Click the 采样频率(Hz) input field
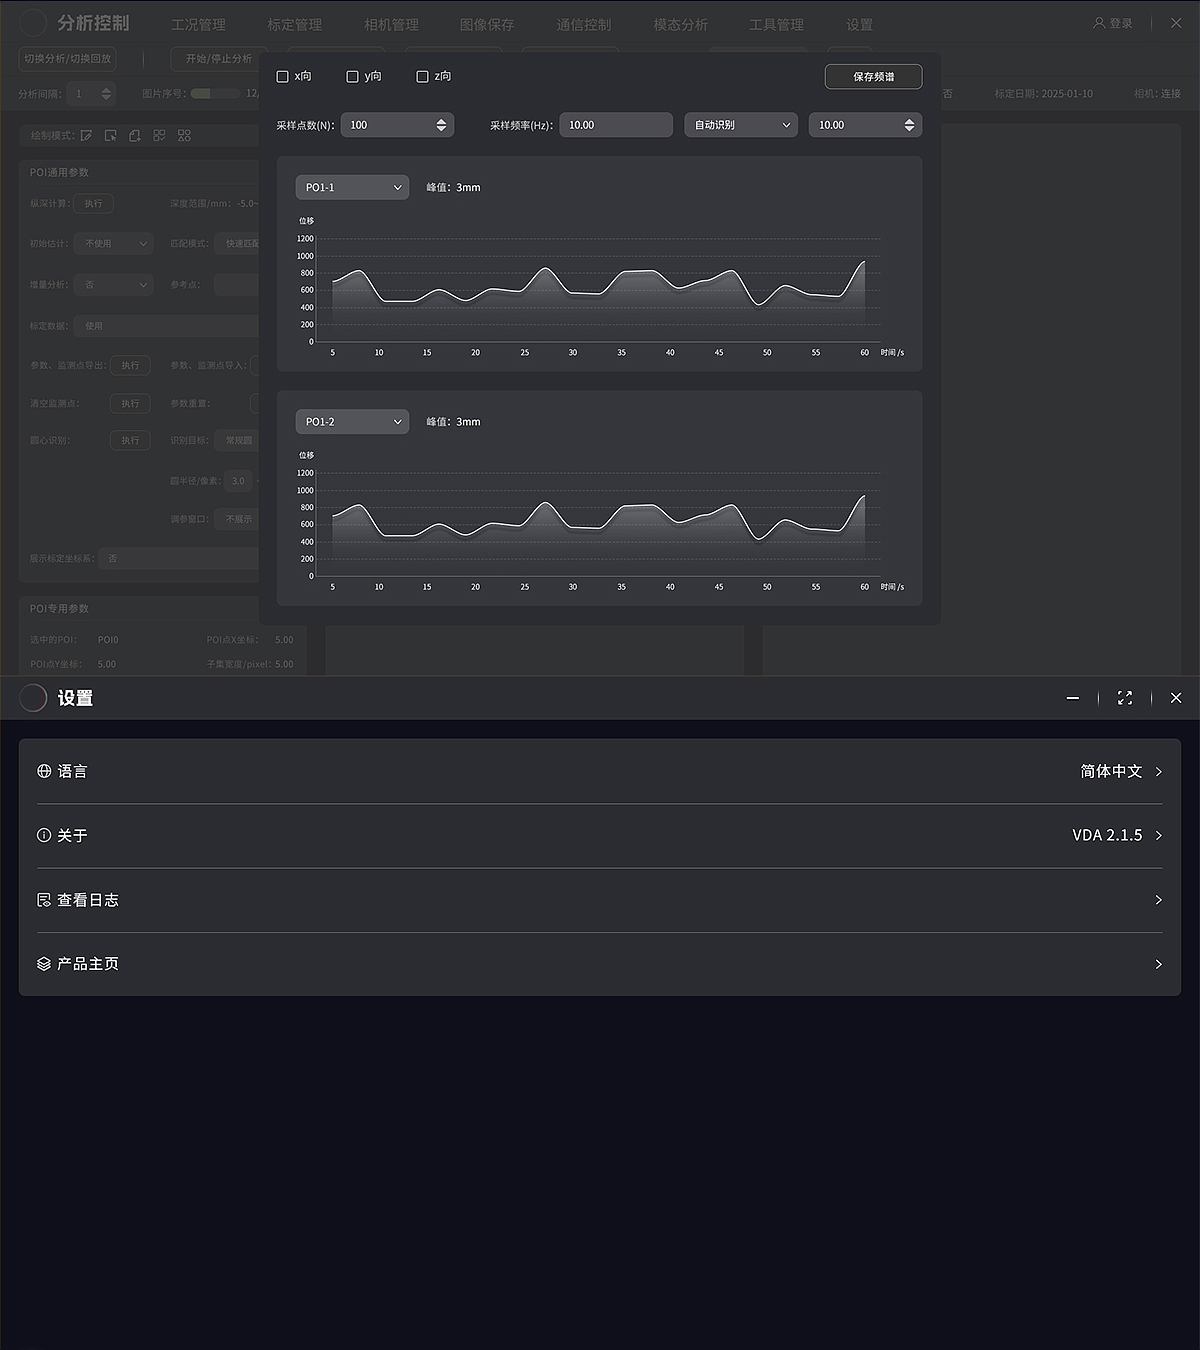 616,125
